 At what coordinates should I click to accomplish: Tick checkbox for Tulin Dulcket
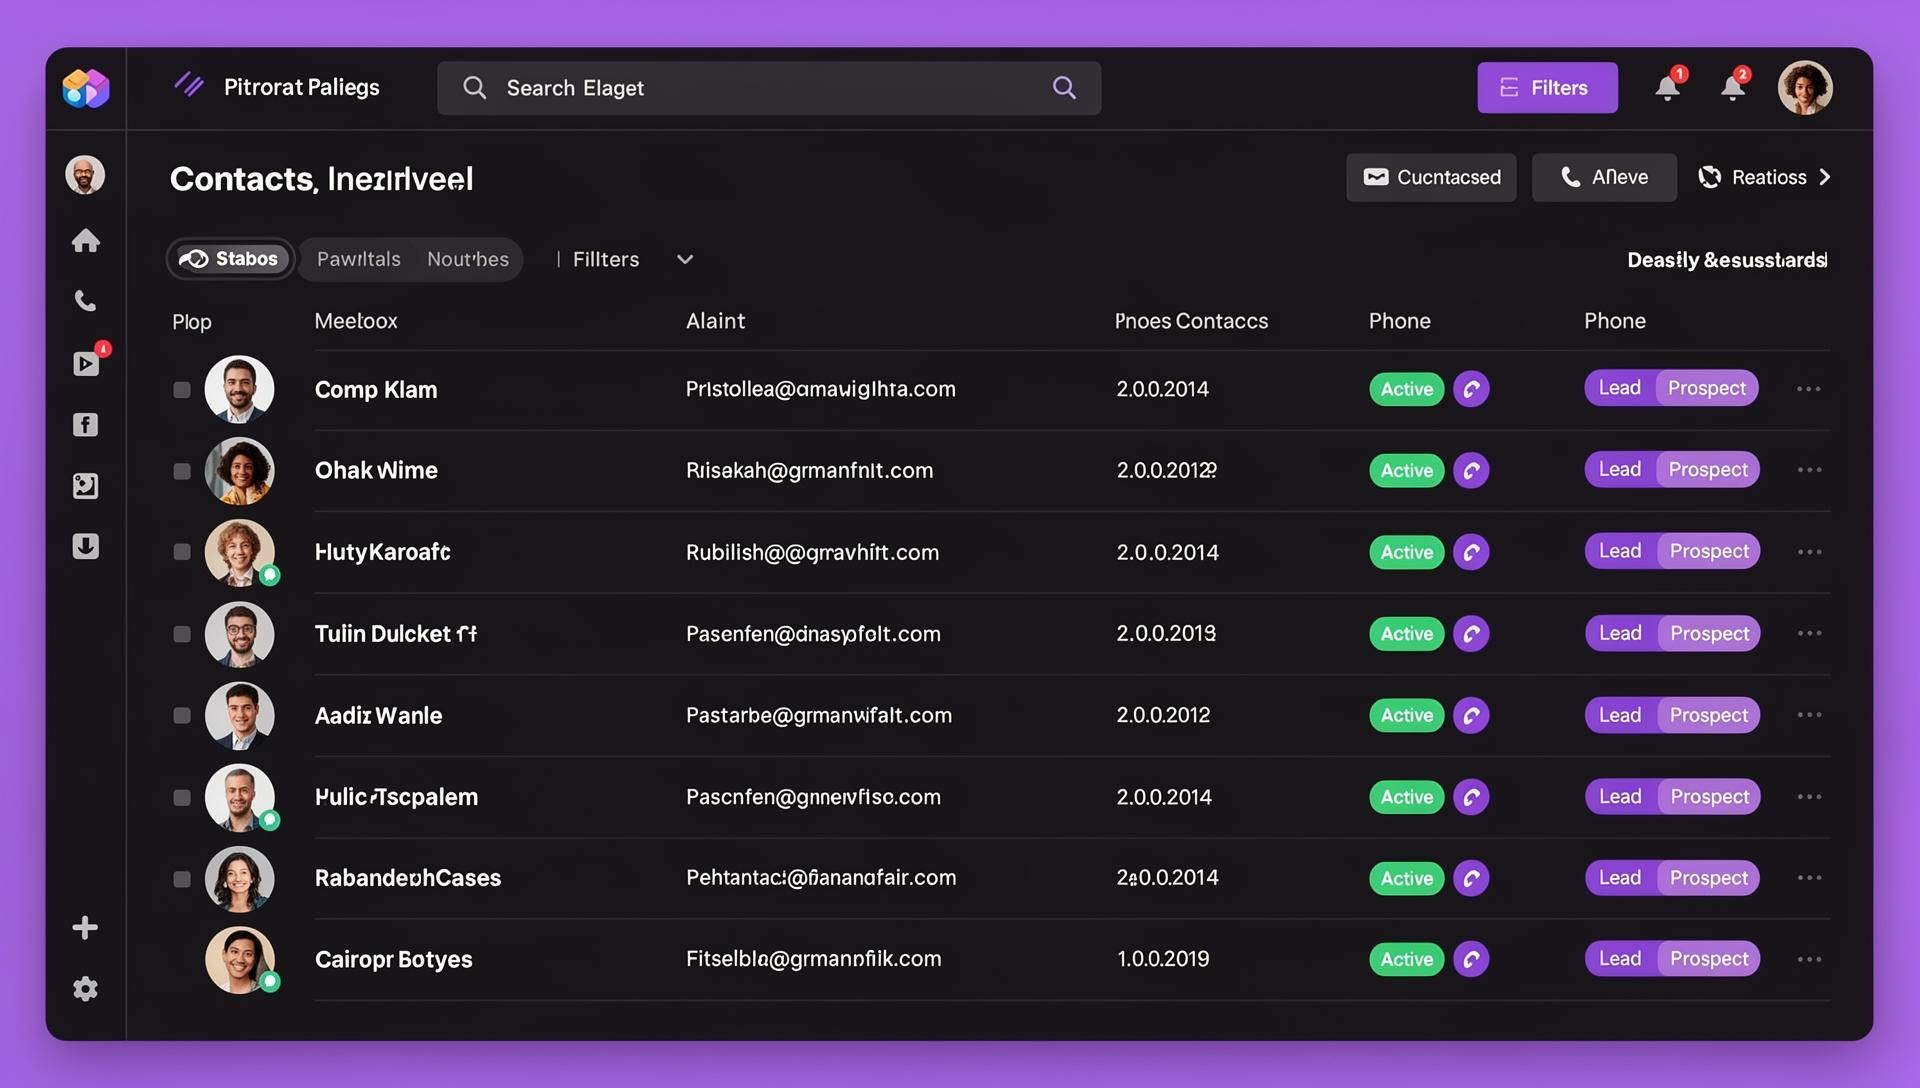(182, 634)
